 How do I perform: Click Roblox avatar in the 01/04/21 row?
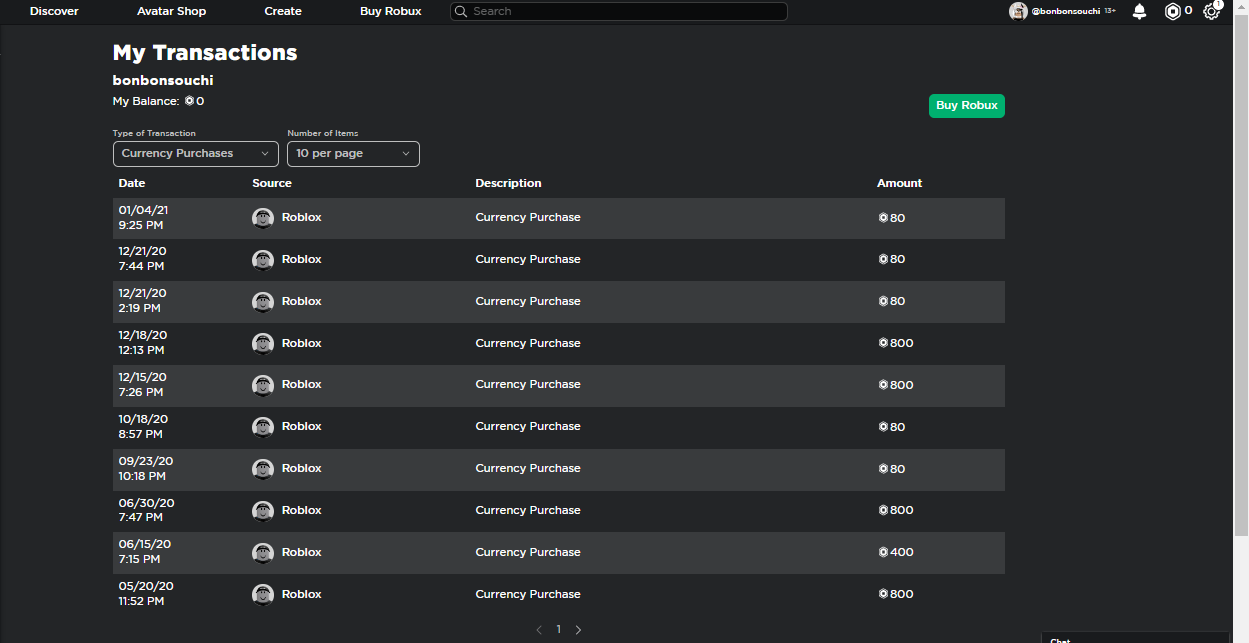click(x=263, y=218)
